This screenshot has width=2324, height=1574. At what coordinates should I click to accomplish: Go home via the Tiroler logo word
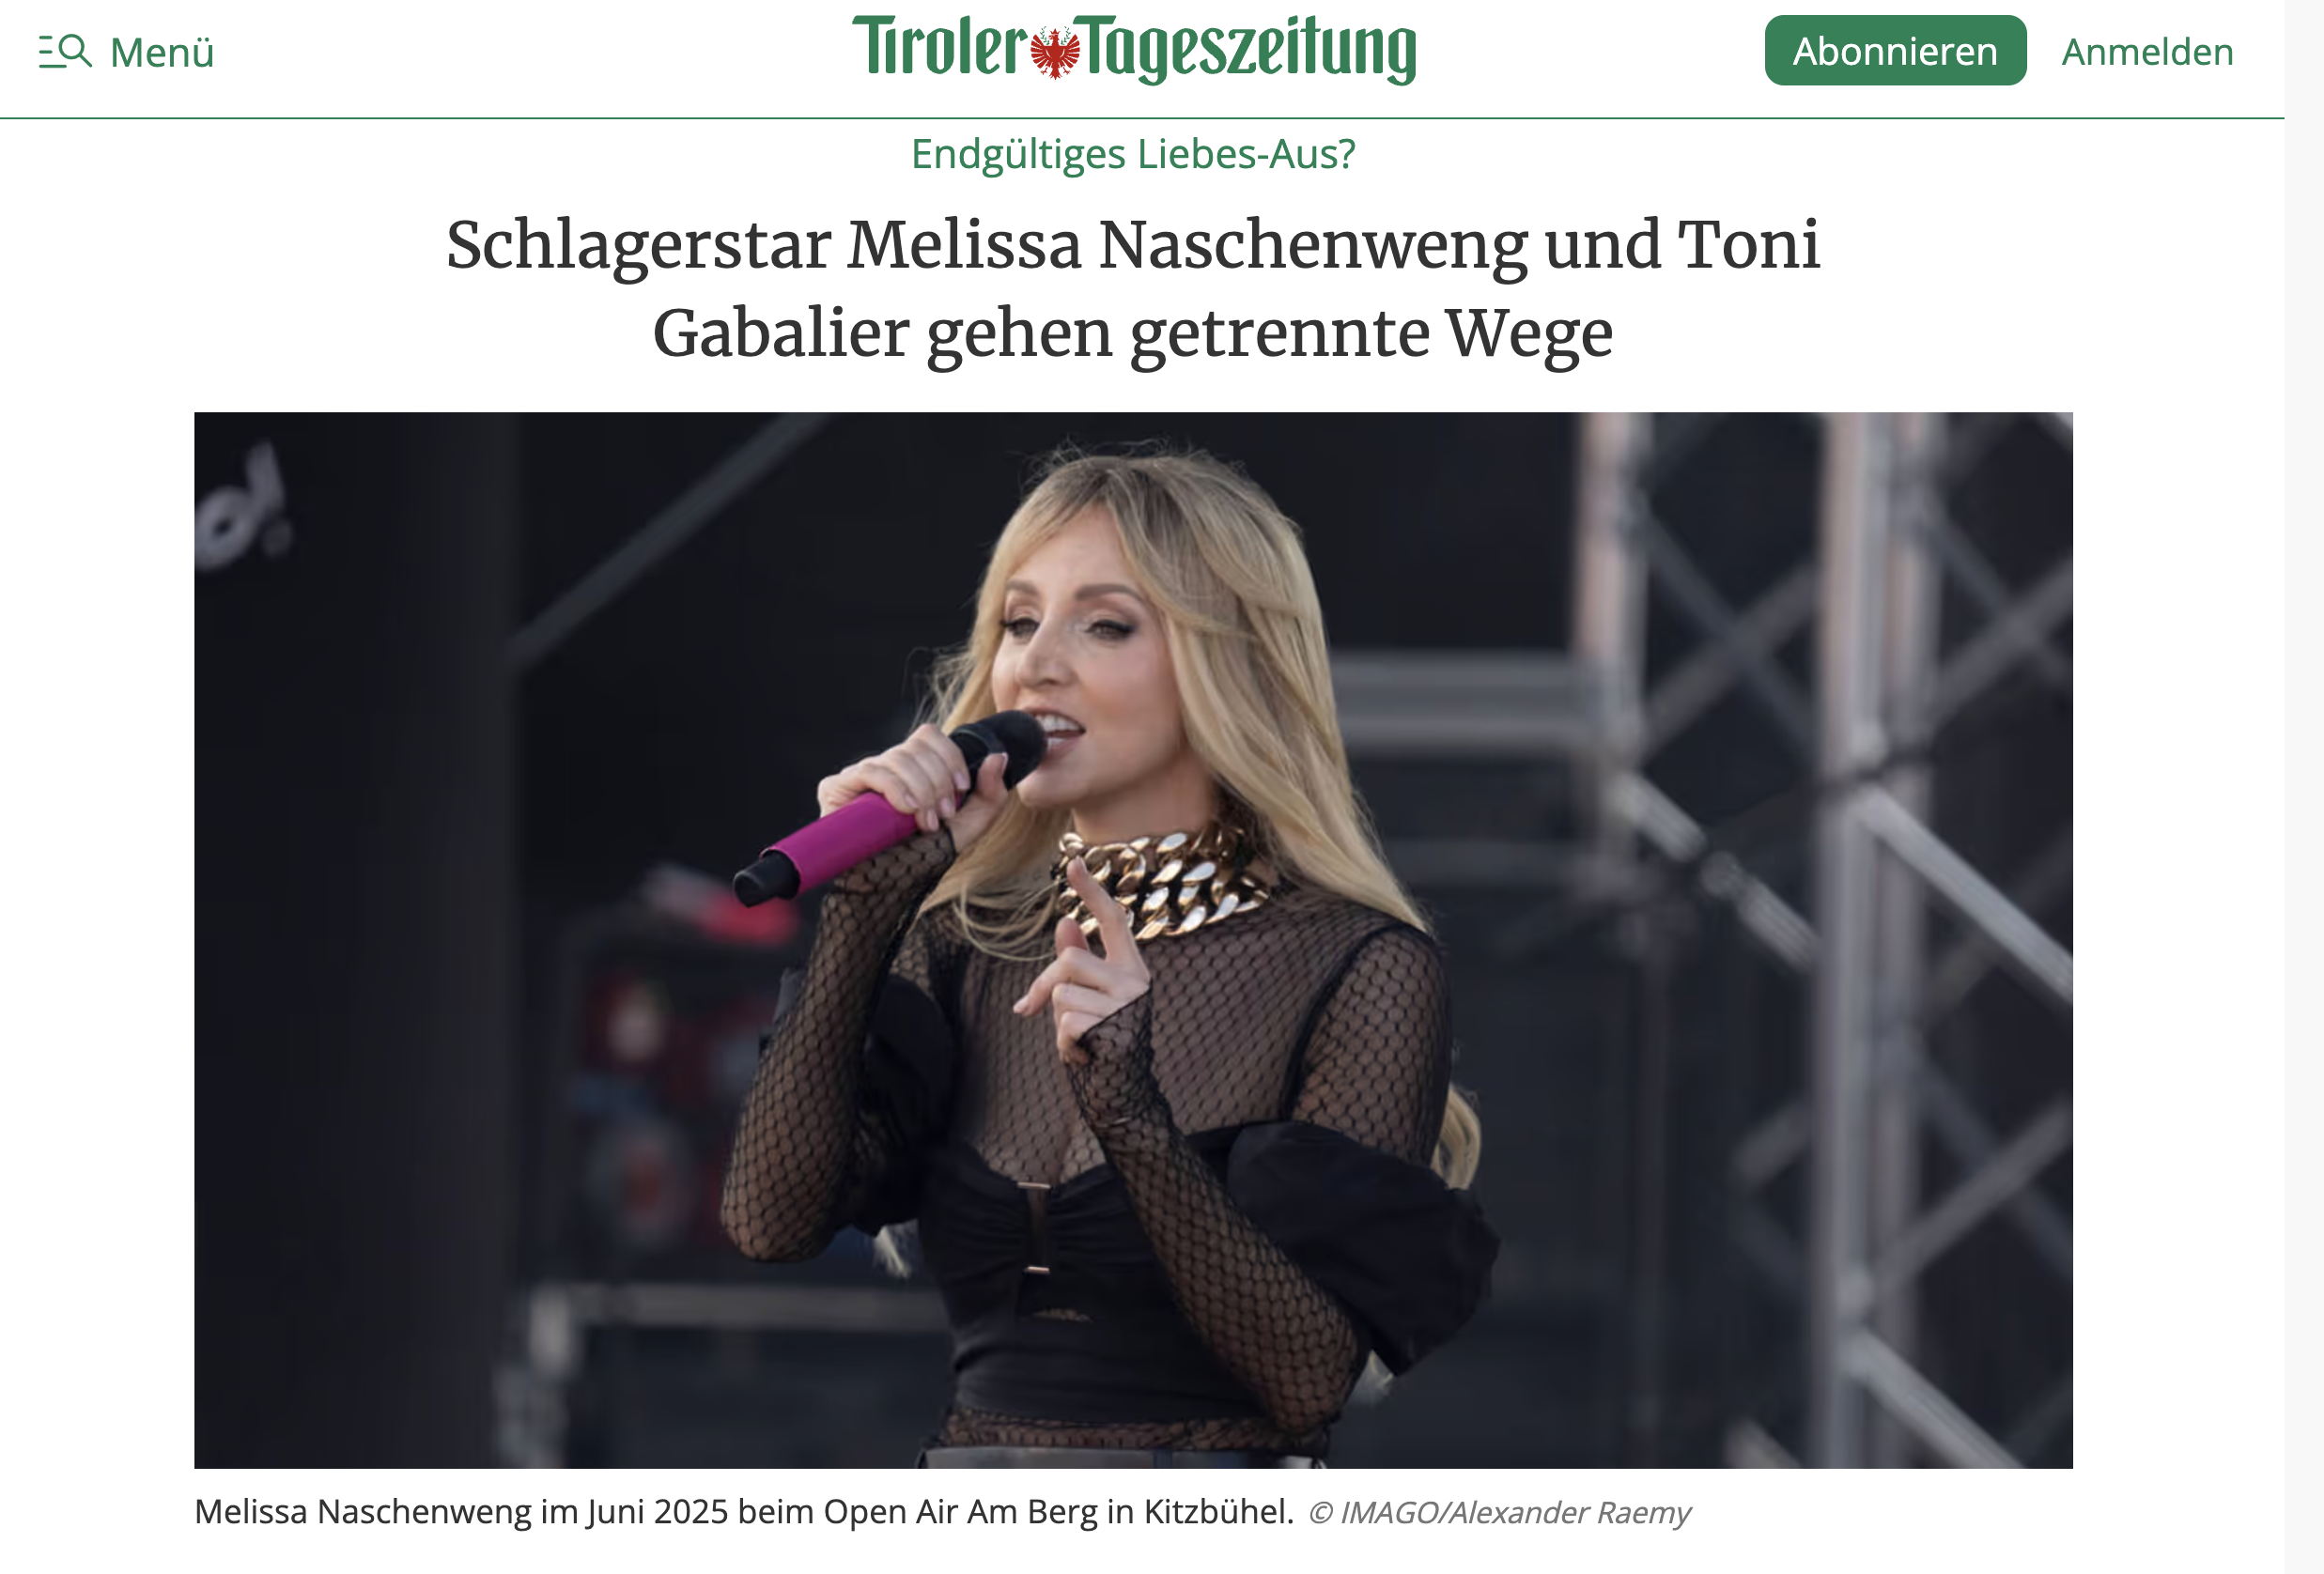point(940,47)
